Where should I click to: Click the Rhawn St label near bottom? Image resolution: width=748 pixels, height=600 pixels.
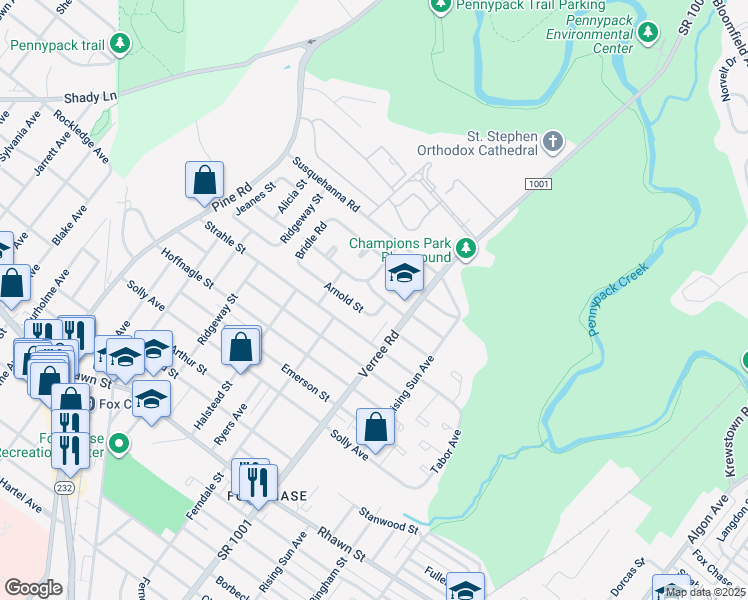(x=342, y=544)
